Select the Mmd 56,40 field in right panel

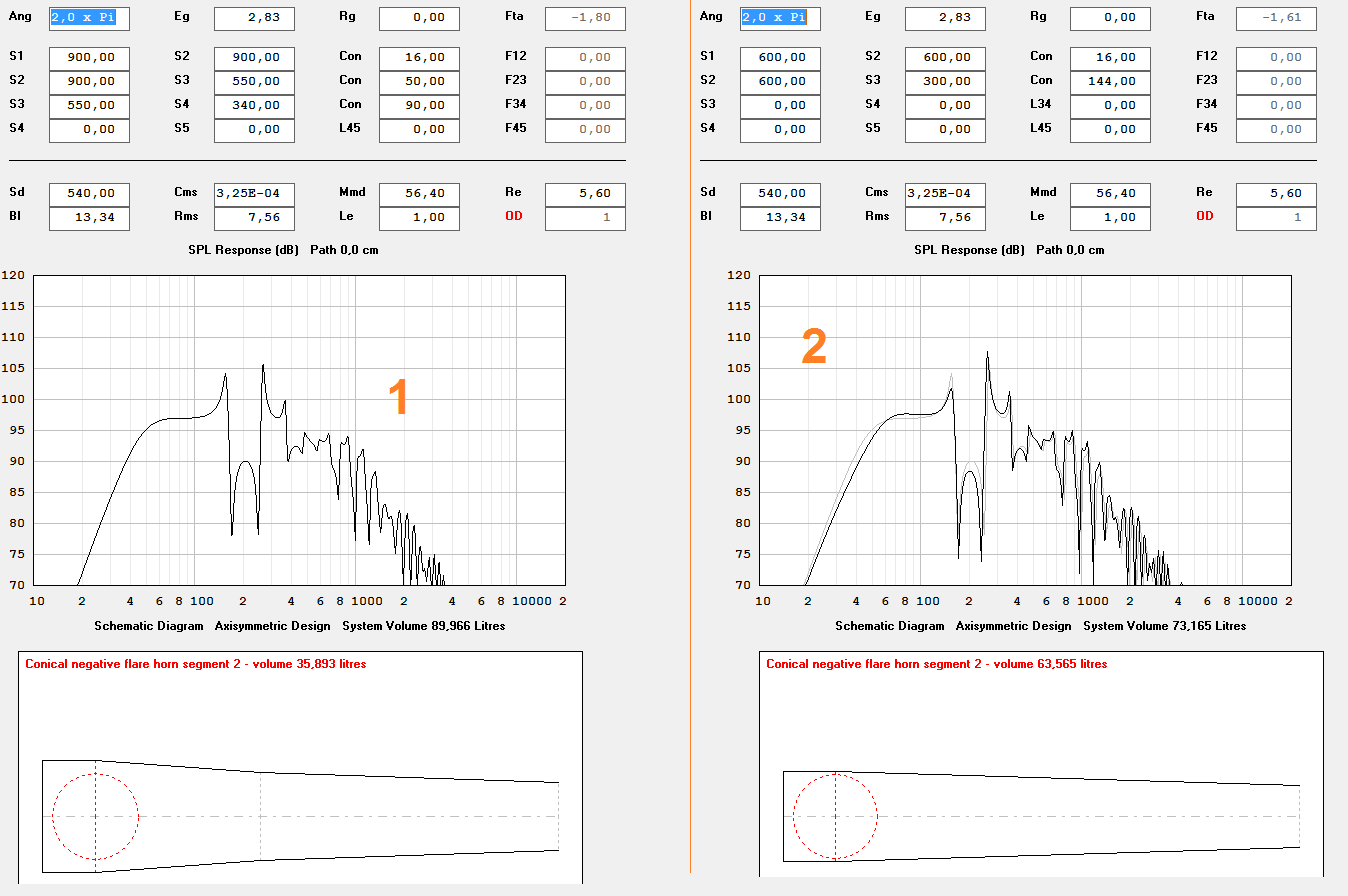1110,194
